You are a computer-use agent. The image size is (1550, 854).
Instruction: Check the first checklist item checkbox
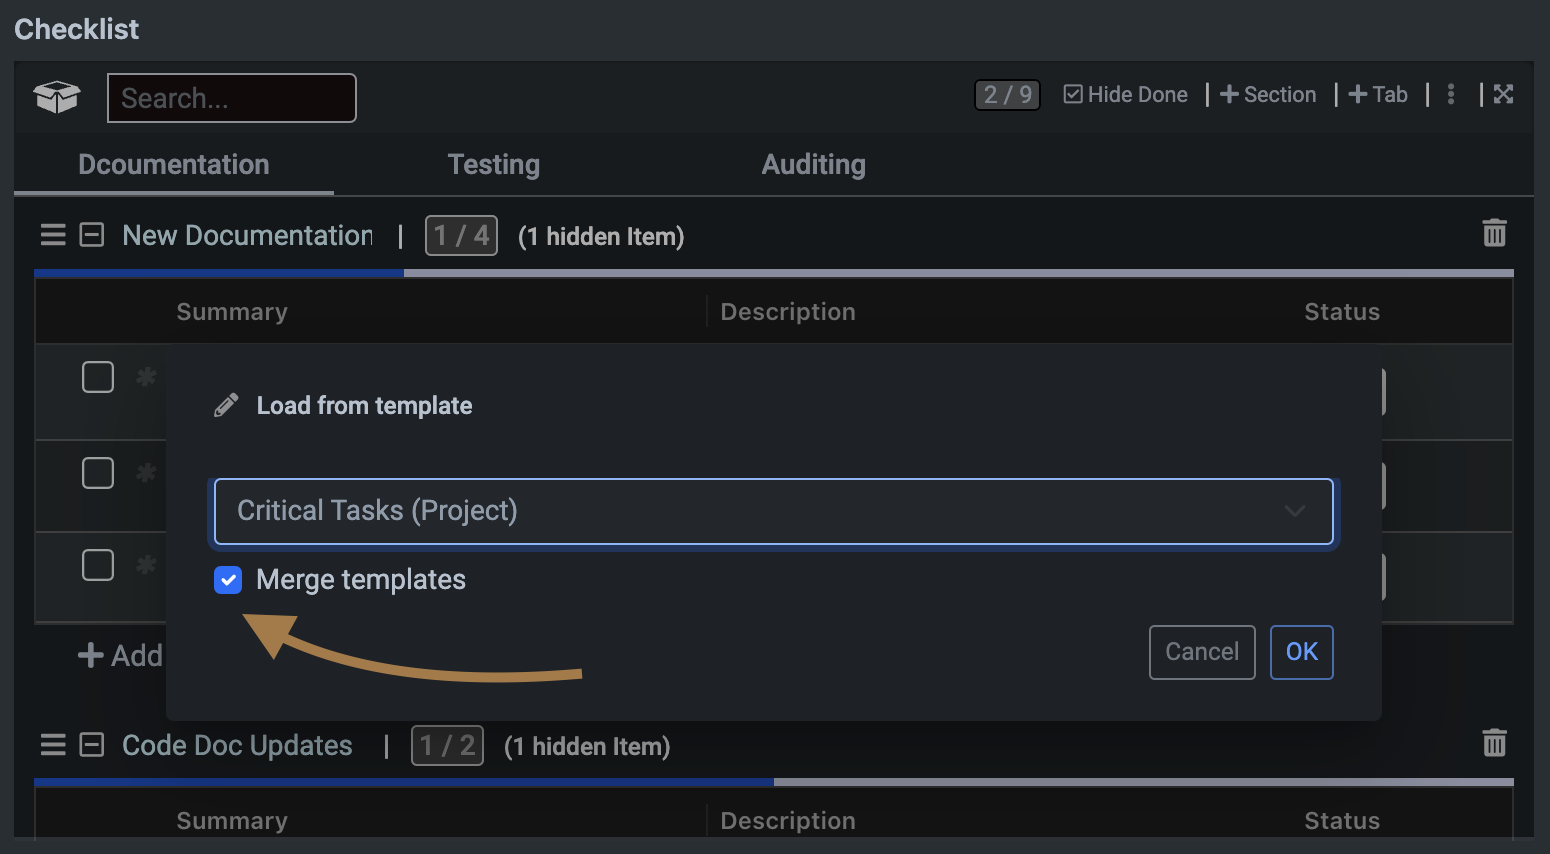(x=98, y=377)
